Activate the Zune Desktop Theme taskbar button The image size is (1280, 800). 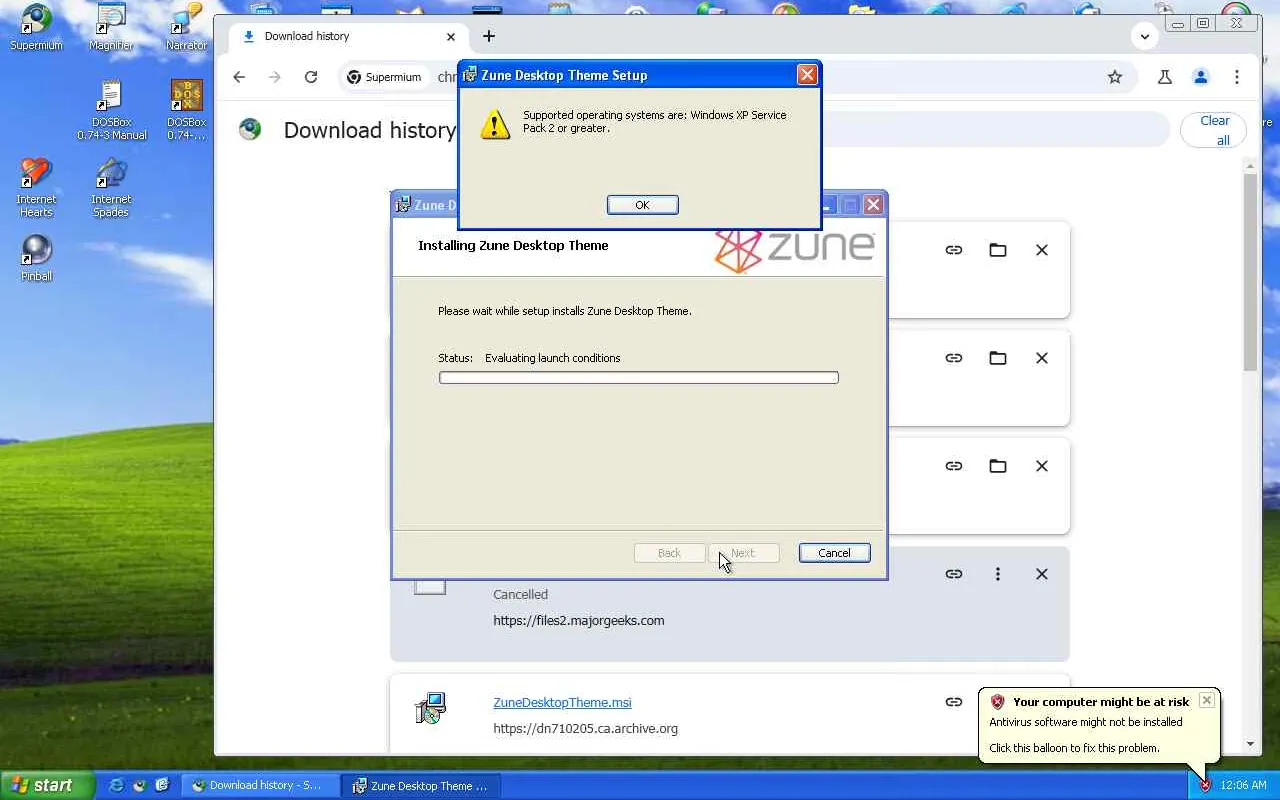(x=420, y=786)
